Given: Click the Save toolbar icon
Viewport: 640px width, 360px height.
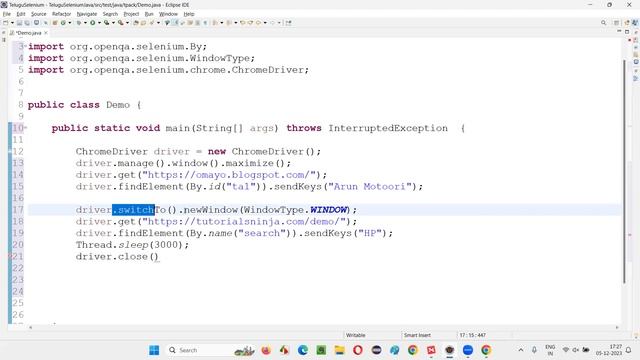Looking at the screenshot, I should pyautogui.click(x=19, y=23).
